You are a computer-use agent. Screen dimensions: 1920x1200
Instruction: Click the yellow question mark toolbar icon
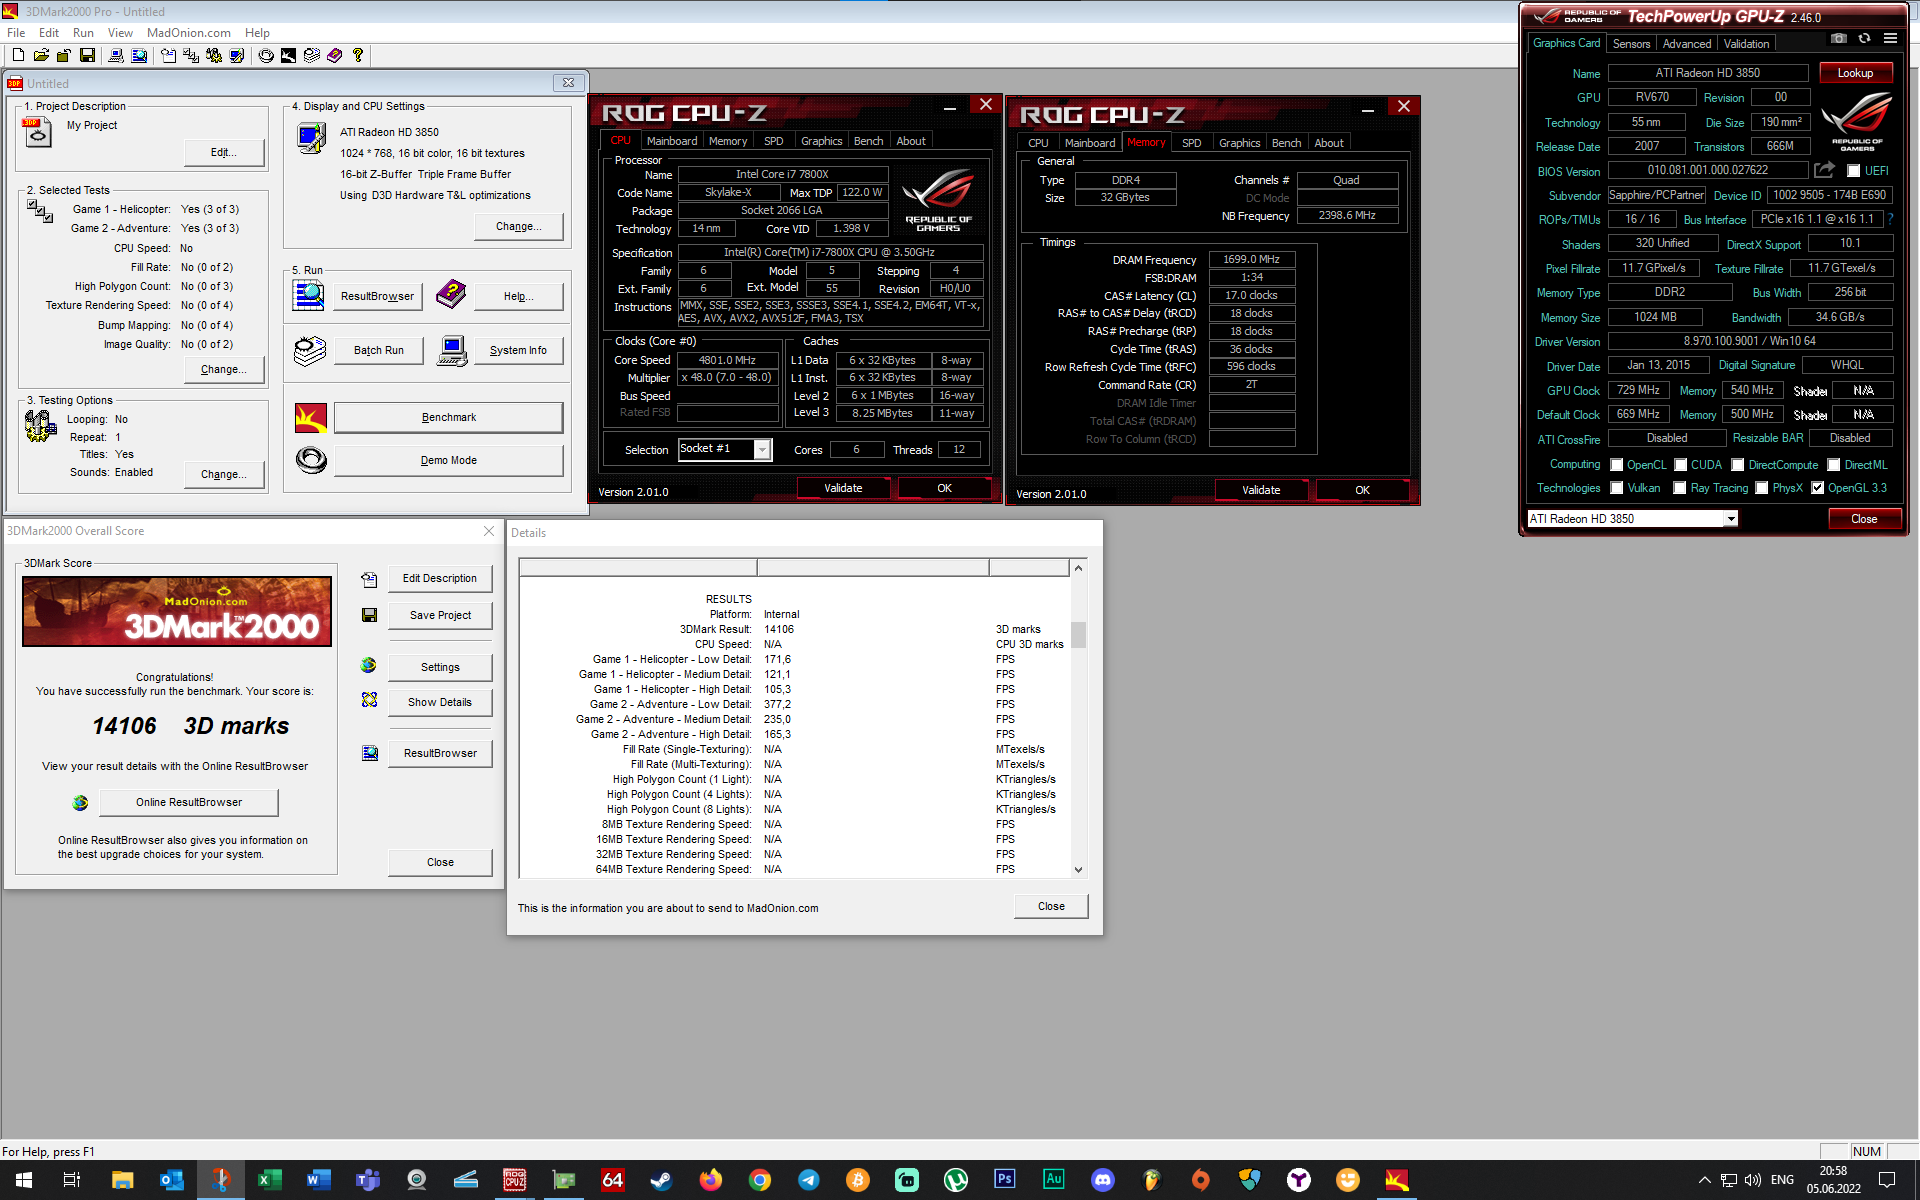point(358,56)
